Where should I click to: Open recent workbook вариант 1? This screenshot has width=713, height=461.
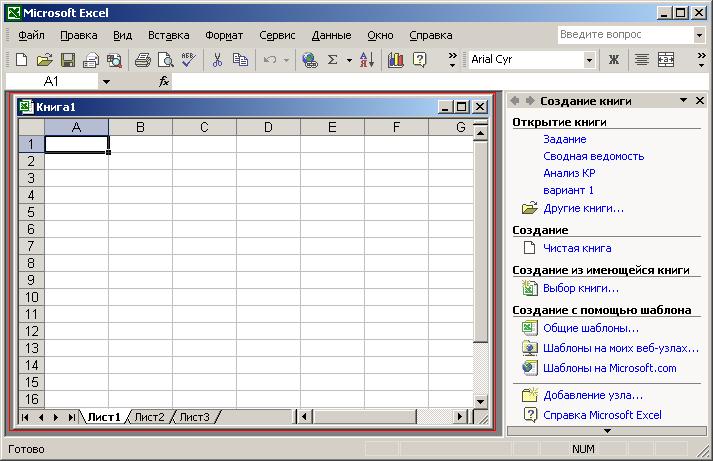(x=568, y=190)
